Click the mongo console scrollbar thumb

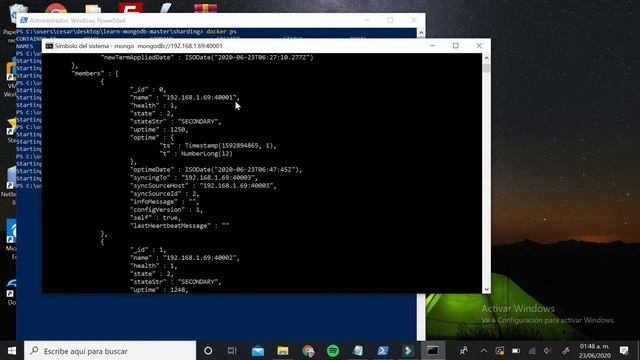click(x=486, y=68)
